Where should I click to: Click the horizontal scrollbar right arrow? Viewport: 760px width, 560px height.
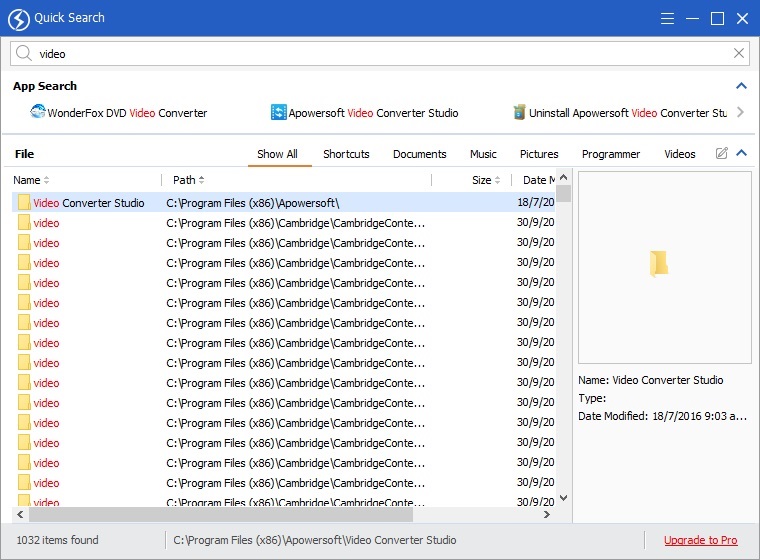(x=547, y=514)
